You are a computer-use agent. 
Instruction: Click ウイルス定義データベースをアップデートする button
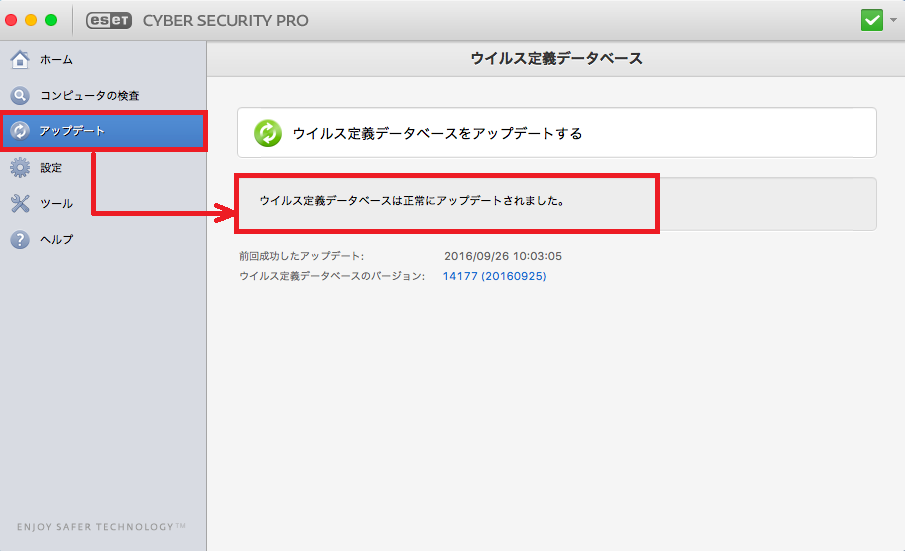click(x=556, y=133)
